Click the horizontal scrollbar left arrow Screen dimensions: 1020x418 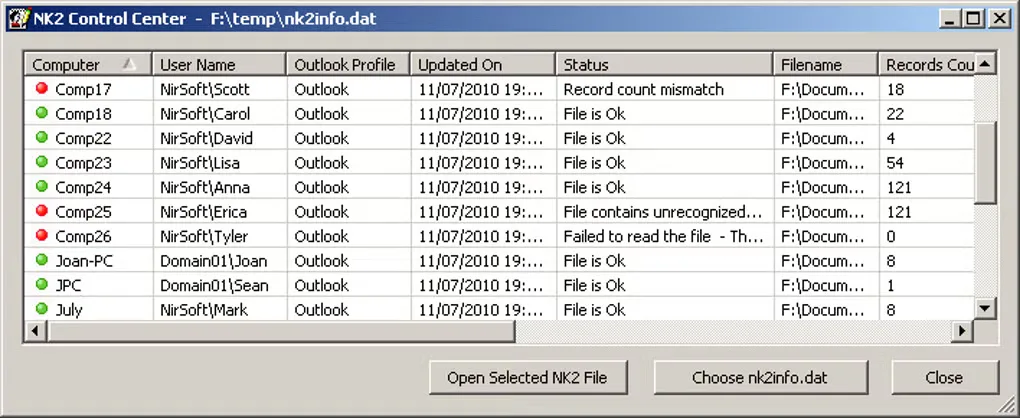click(35, 332)
